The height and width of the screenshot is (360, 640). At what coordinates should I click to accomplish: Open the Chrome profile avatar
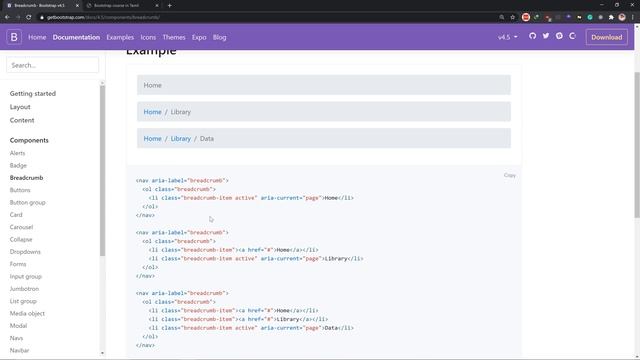pos(622,17)
